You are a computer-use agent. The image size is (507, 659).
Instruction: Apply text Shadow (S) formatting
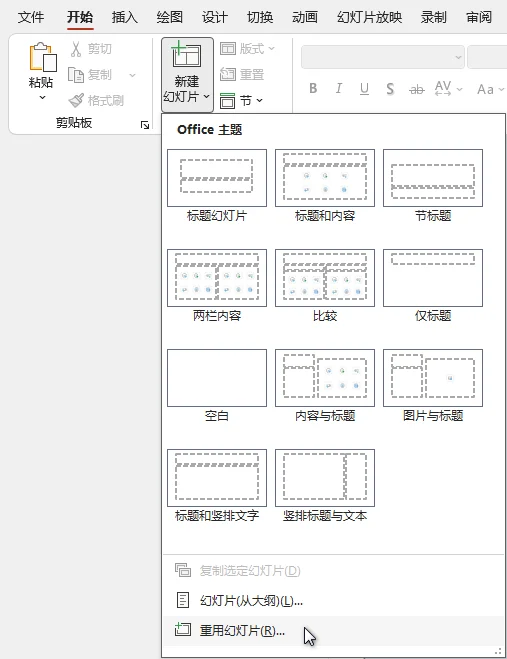click(390, 89)
